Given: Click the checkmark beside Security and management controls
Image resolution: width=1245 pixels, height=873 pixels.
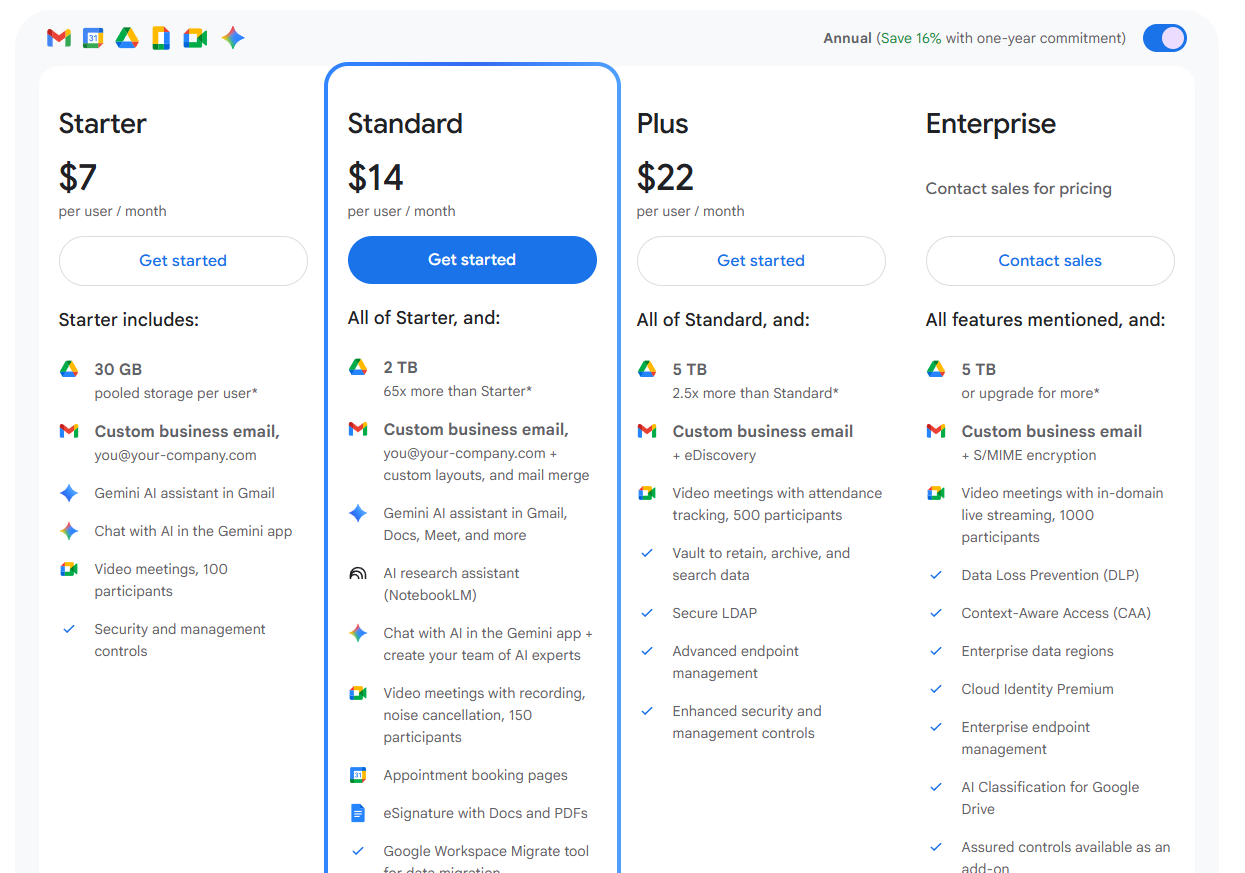Looking at the screenshot, I should 69,629.
